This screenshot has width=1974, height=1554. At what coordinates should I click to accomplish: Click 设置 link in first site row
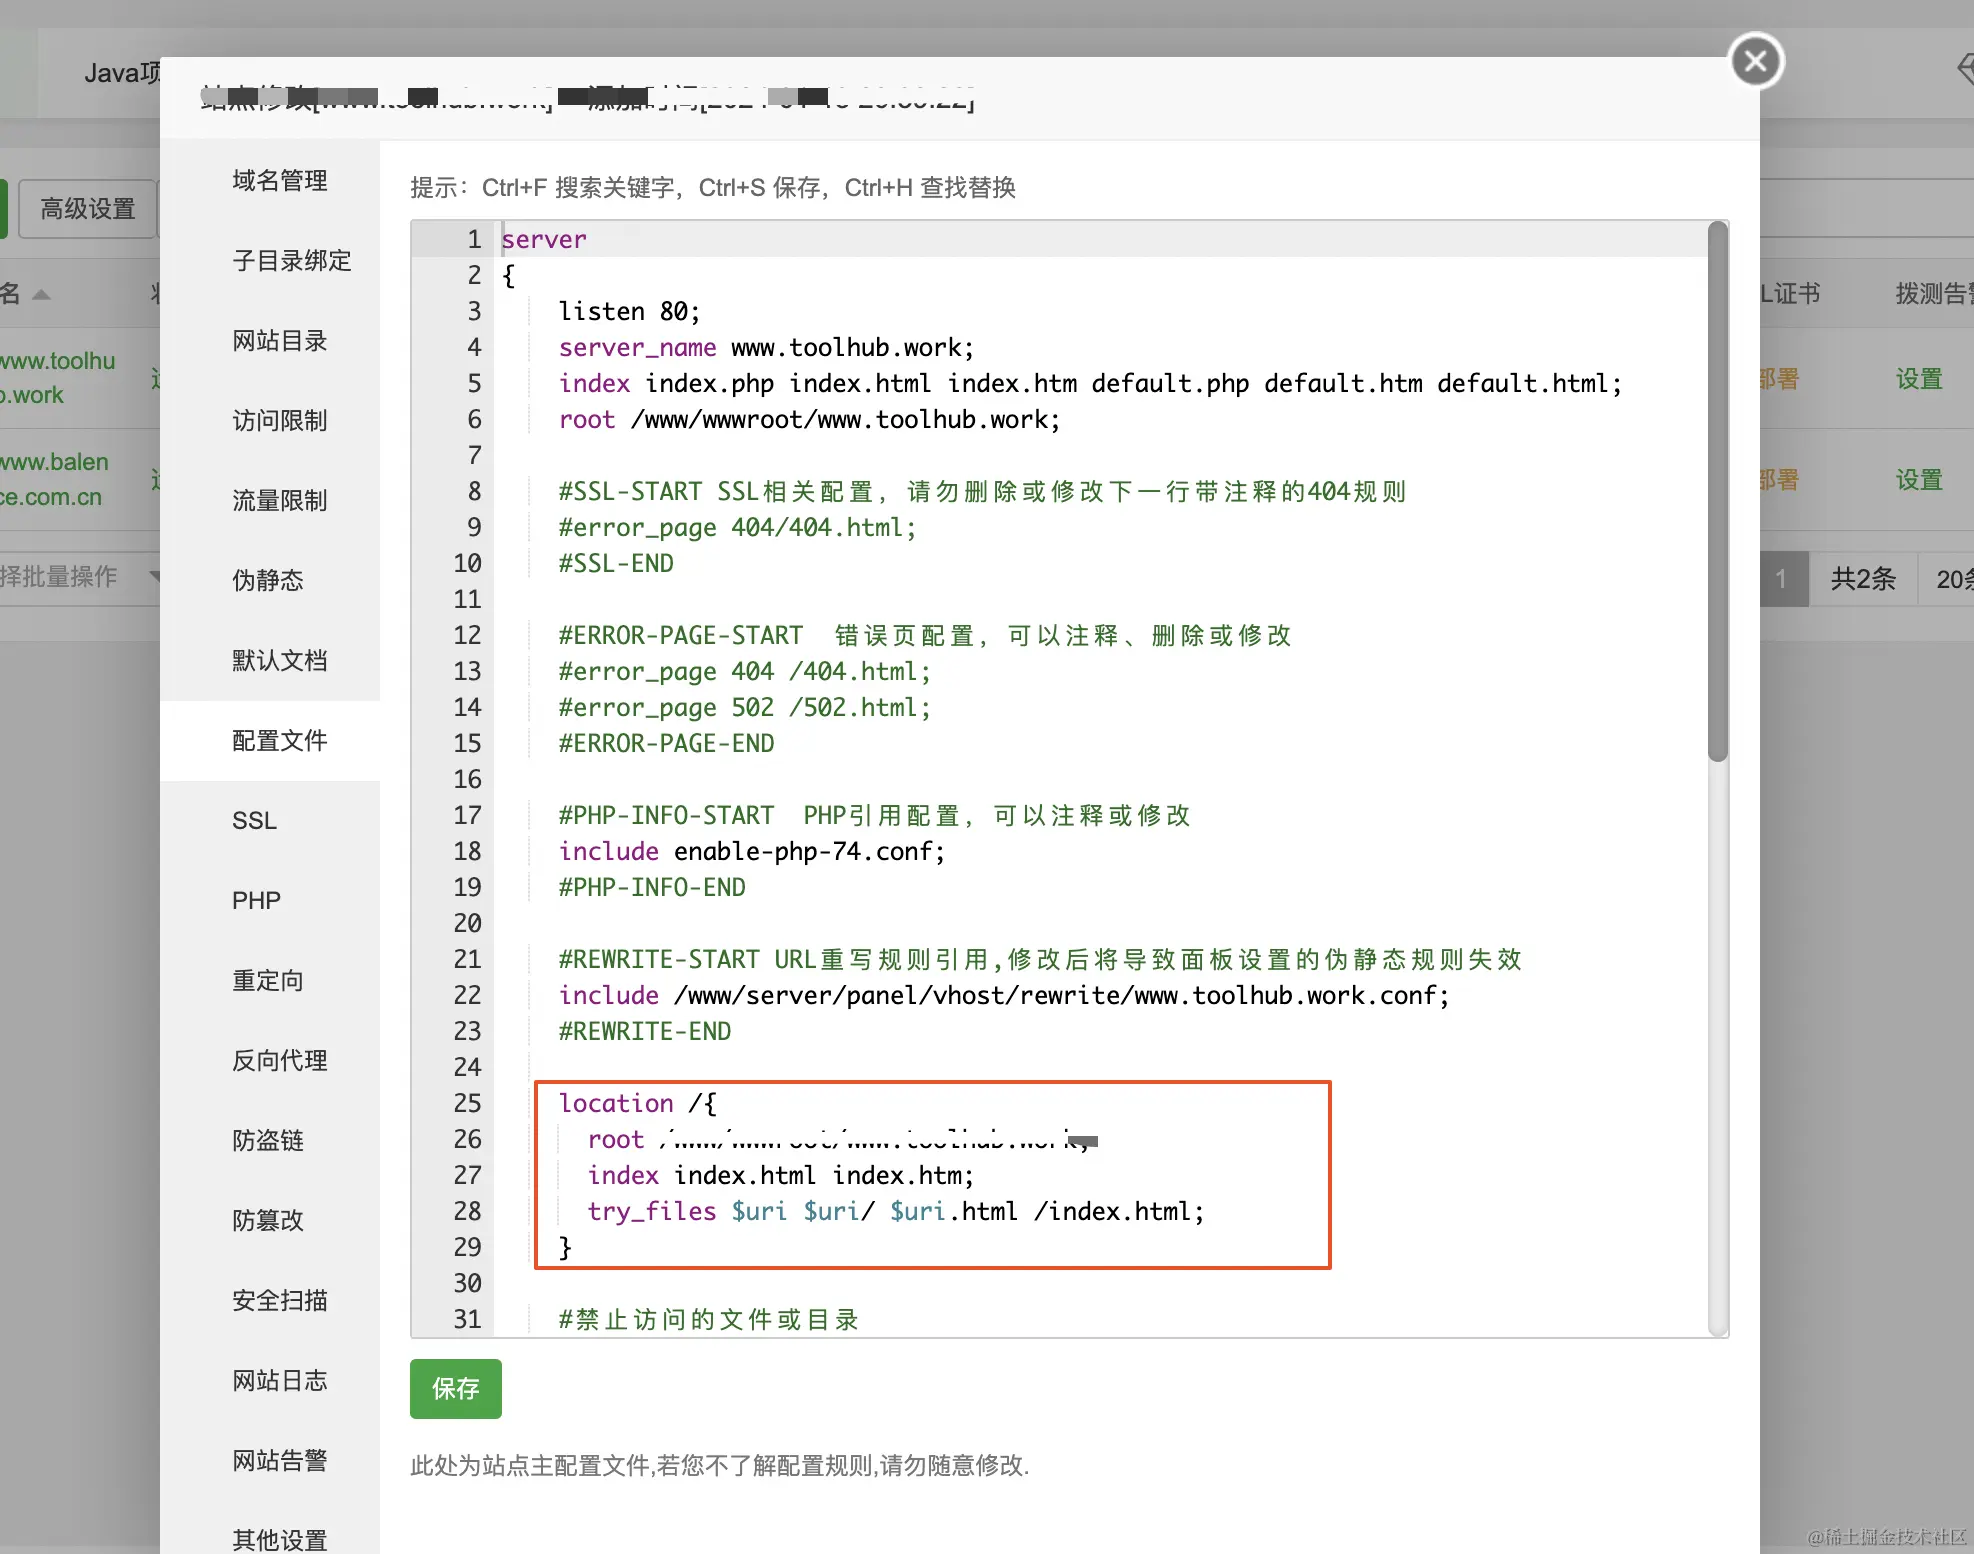(1918, 379)
